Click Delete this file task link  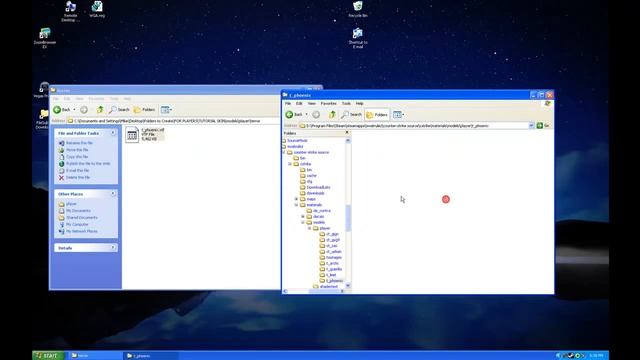pyautogui.click(x=78, y=178)
